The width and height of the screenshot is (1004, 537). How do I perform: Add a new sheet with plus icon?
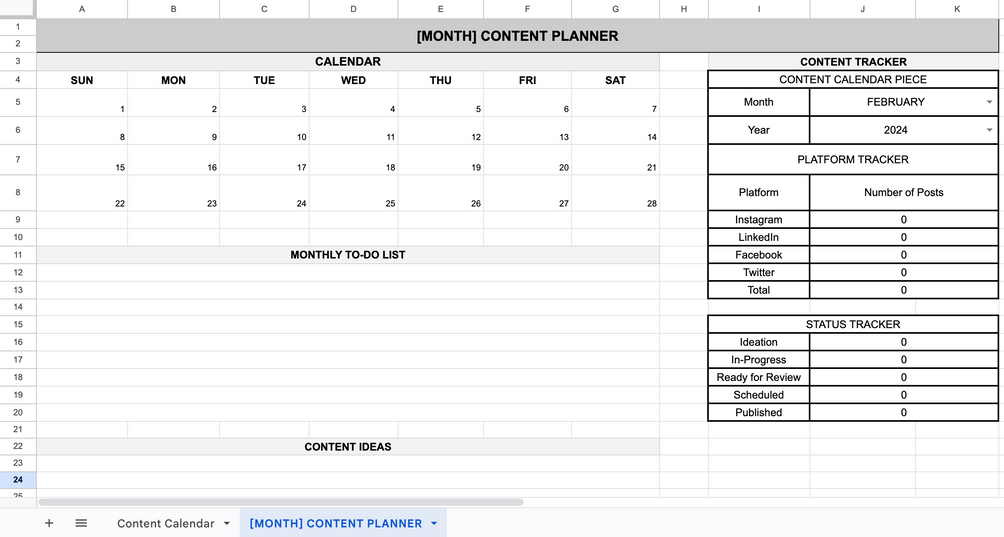[x=49, y=523]
